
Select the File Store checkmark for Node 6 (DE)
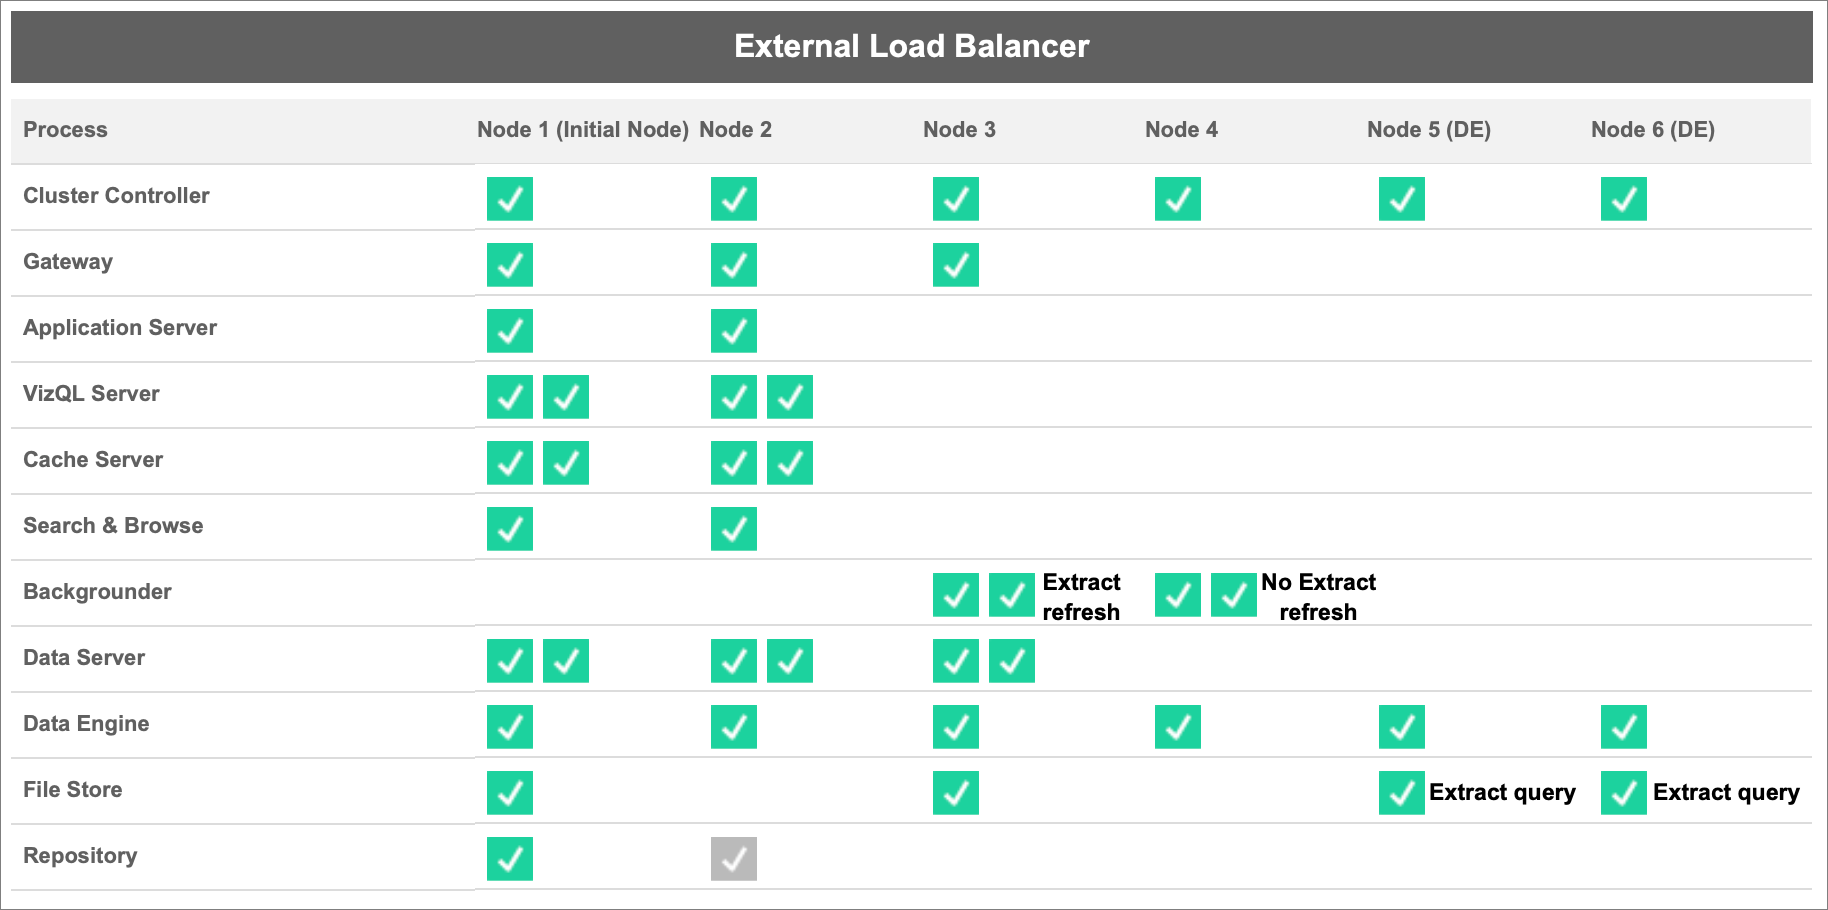[1624, 793]
